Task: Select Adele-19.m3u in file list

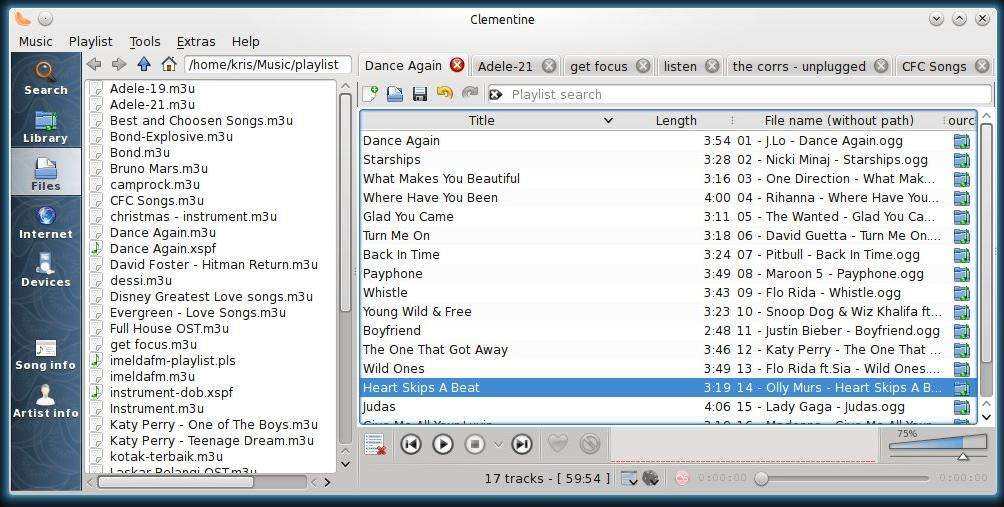Action: 152,88
